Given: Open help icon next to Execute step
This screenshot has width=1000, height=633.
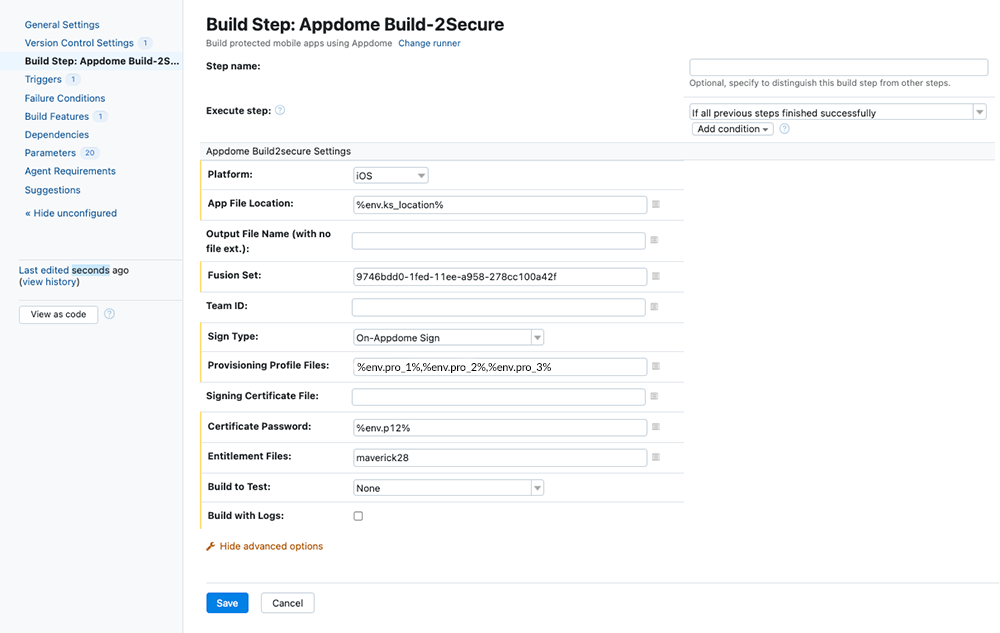Looking at the screenshot, I should pyautogui.click(x=280, y=111).
